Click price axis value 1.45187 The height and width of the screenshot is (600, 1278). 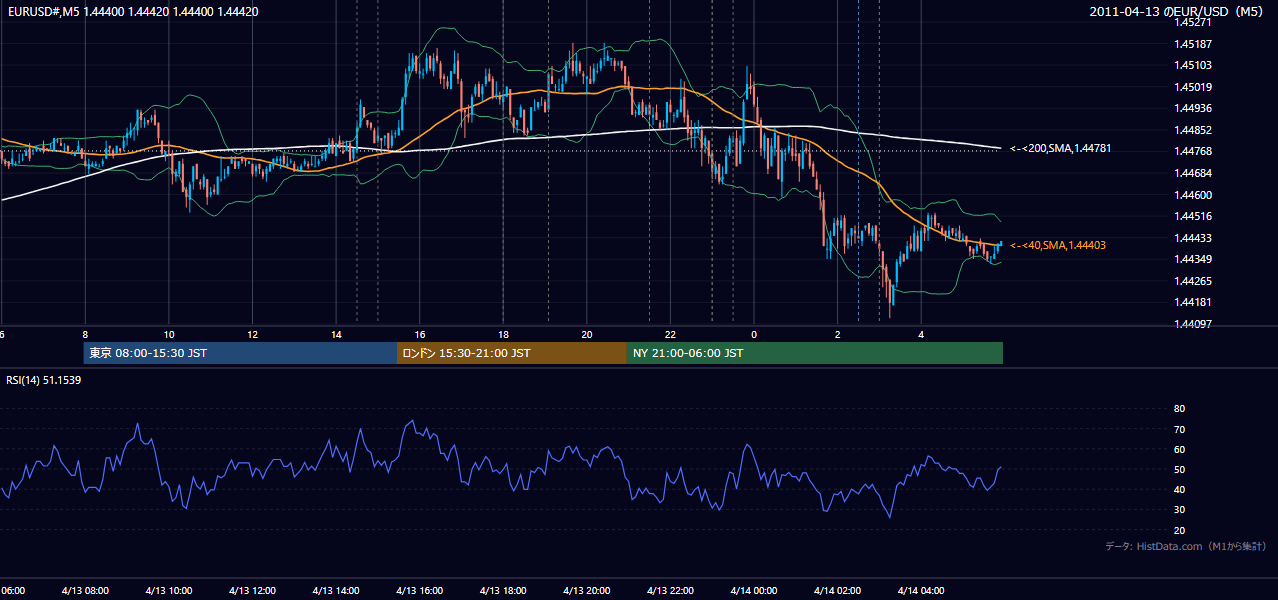coord(1194,44)
